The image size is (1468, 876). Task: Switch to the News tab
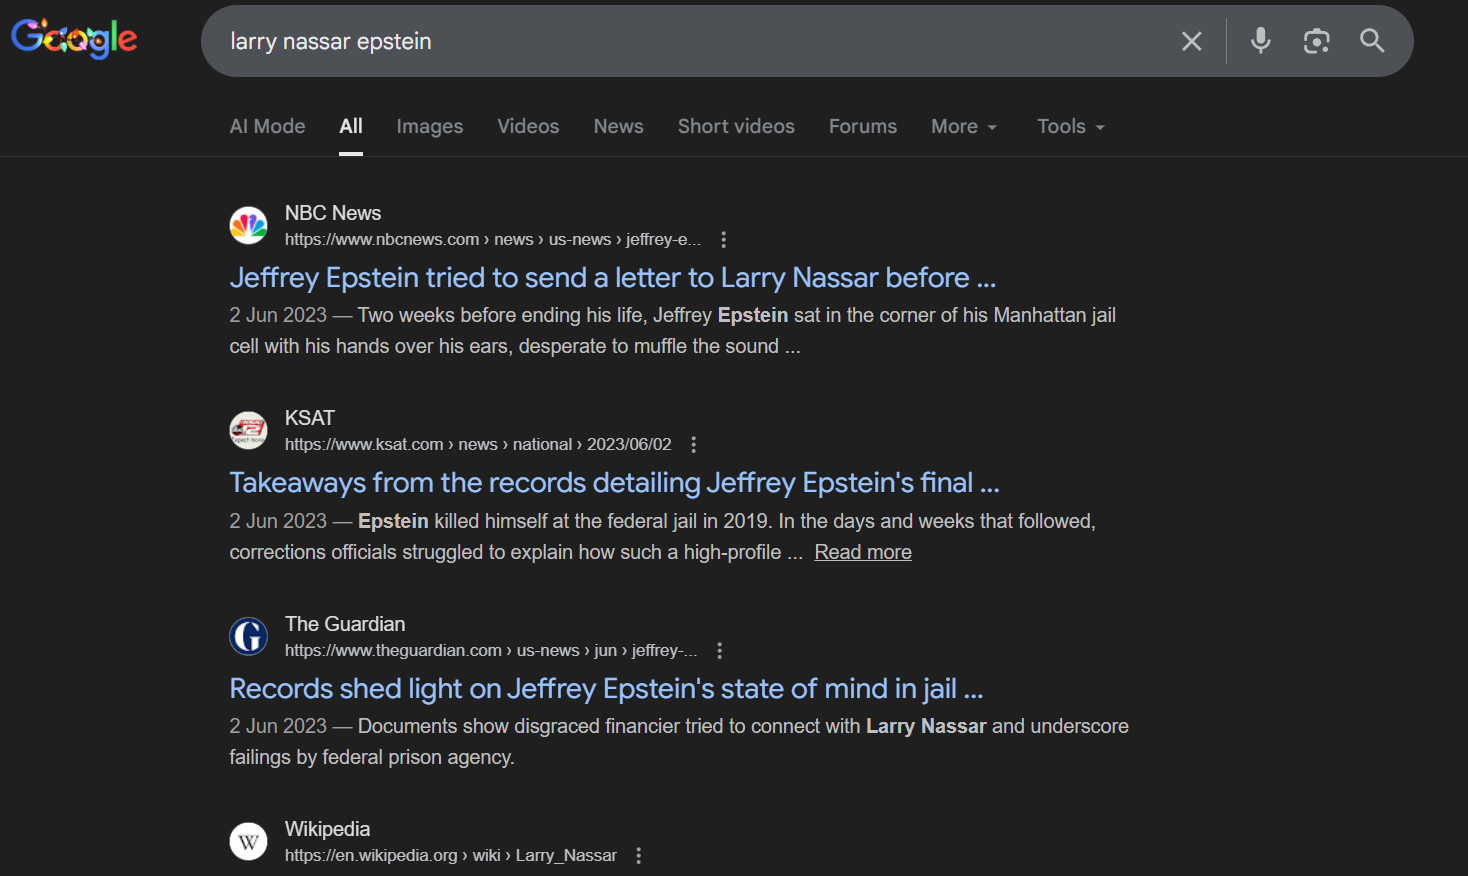[x=619, y=126]
